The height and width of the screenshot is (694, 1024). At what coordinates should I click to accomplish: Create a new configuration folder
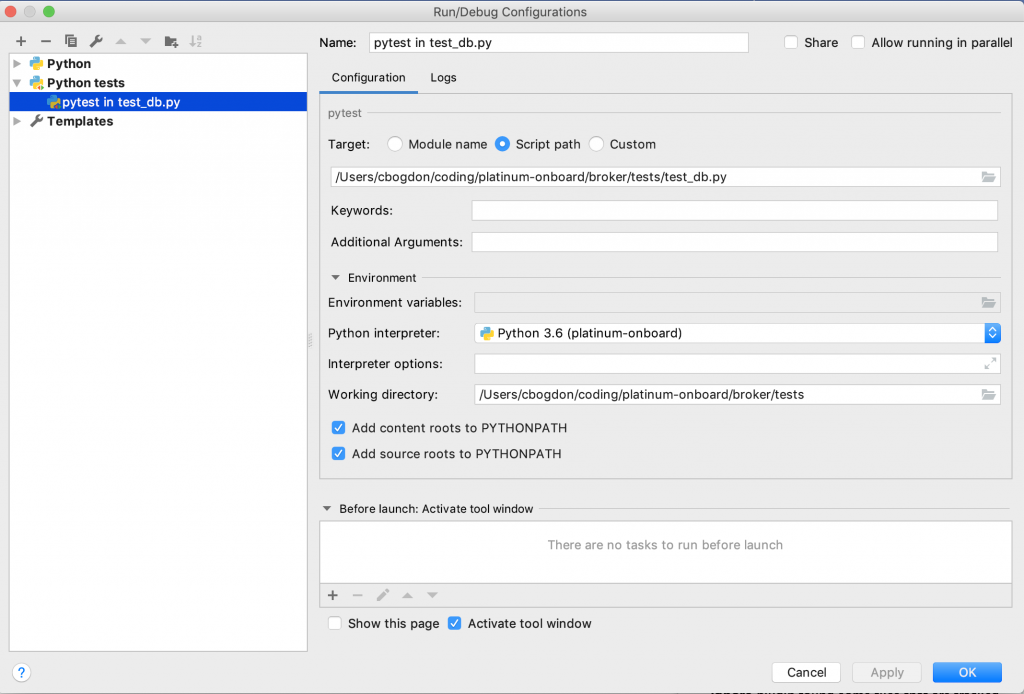[170, 41]
